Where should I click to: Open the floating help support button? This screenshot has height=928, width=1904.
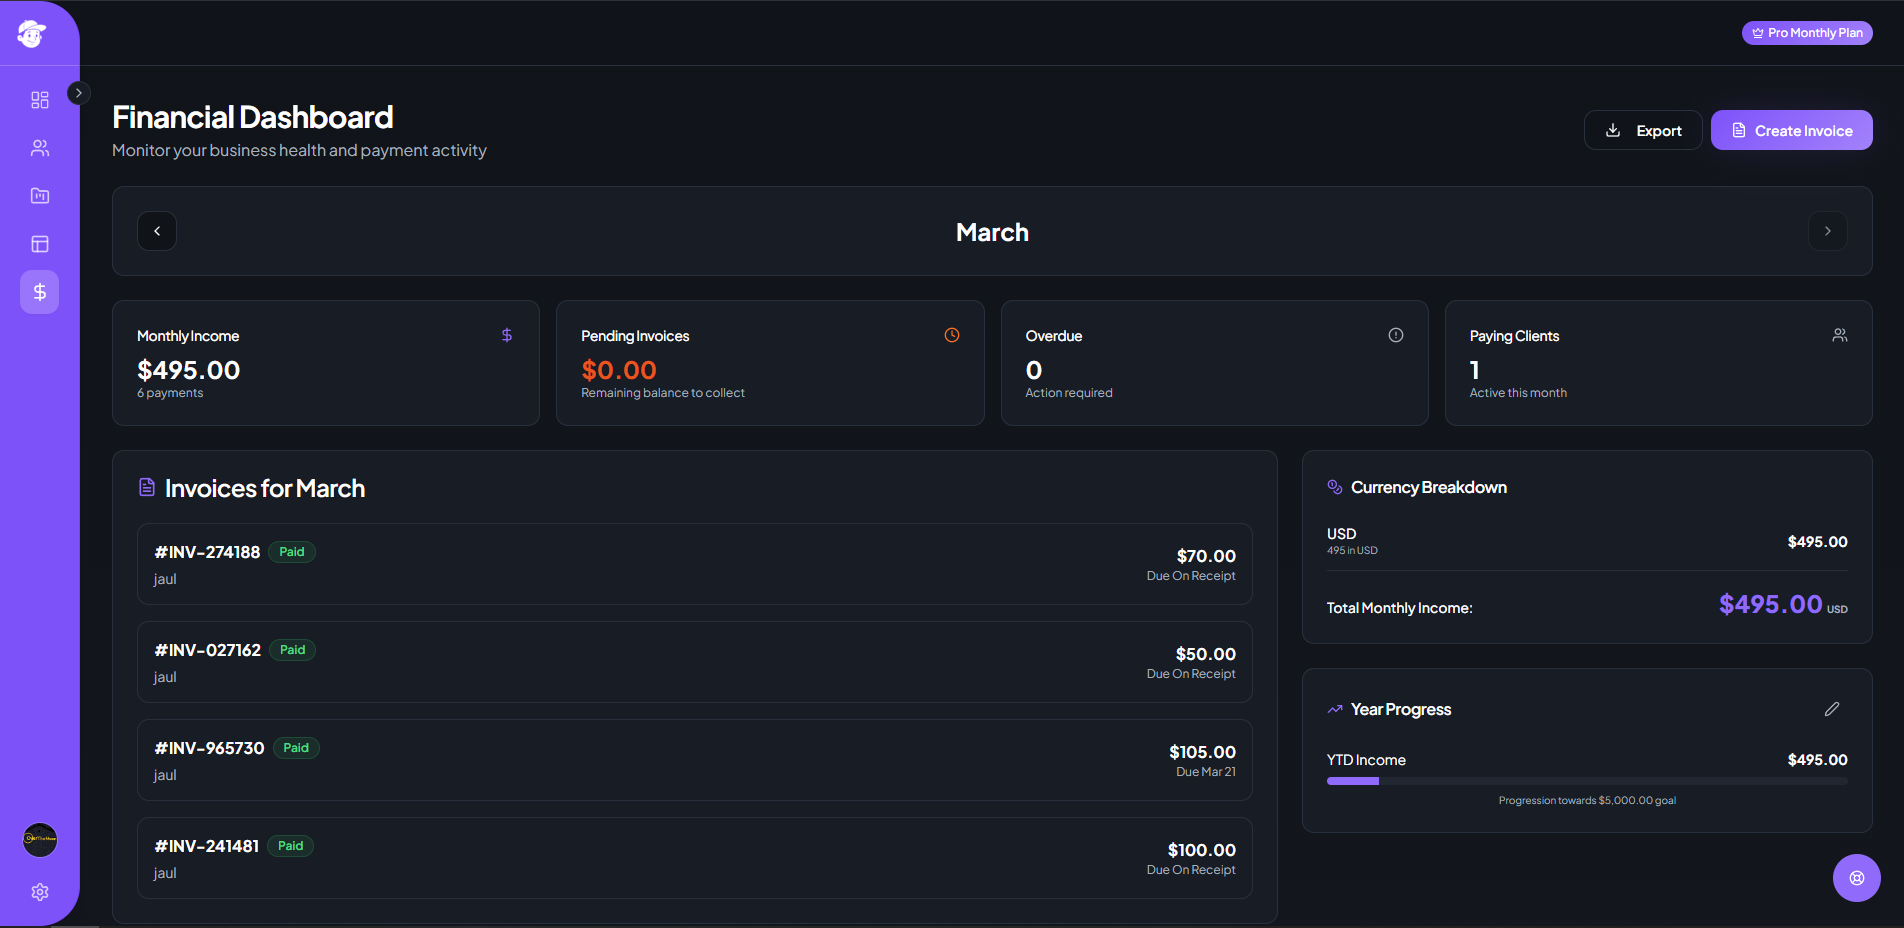pos(1857,878)
